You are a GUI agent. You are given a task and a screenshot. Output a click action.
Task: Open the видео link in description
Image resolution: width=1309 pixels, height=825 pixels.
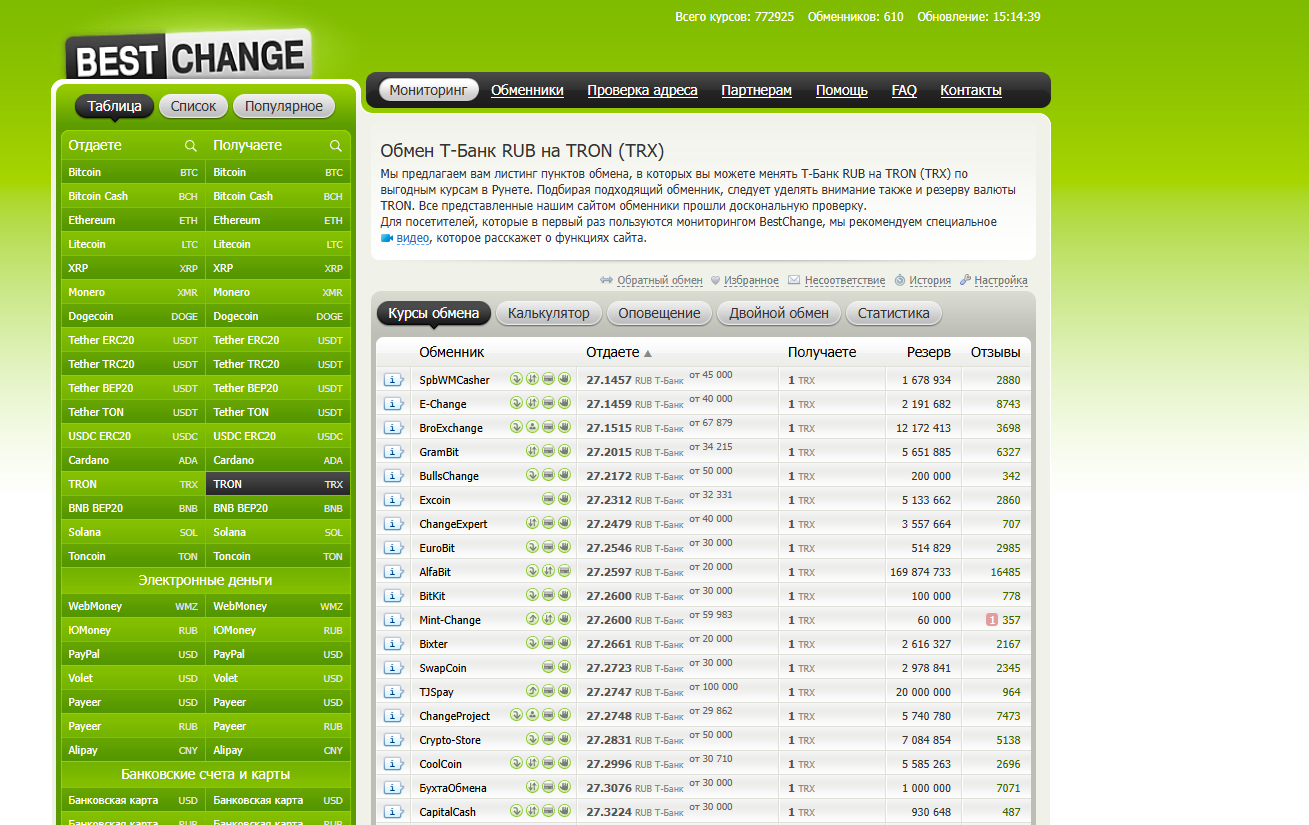[412, 238]
